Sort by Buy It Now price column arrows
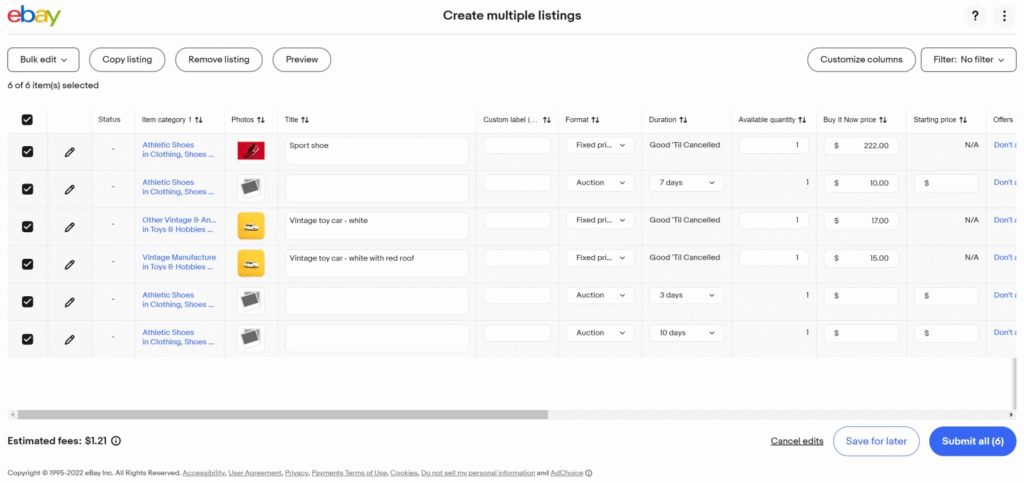Image resolution: width=1024 pixels, height=483 pixels. (x=883, y=120)
